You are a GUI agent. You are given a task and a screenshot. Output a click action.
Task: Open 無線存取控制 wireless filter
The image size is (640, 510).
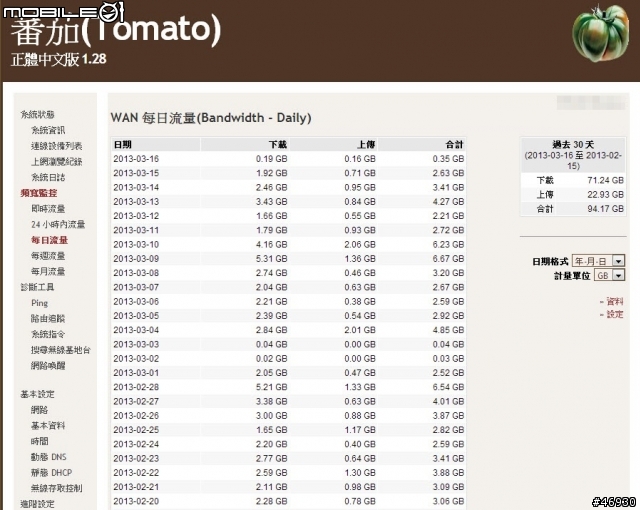tap(56, 488)
